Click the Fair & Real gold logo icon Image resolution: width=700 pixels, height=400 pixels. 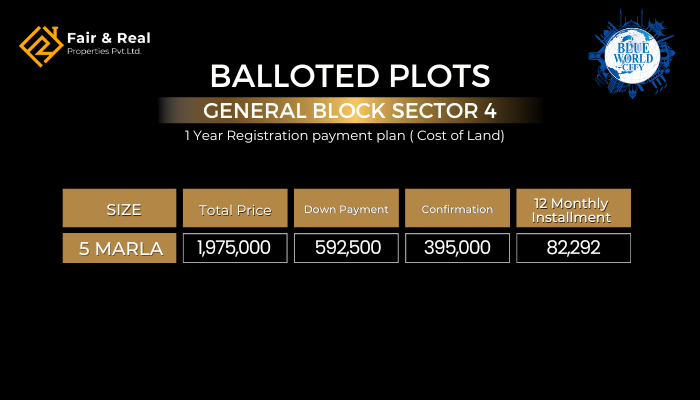click(x=39, y=45)
